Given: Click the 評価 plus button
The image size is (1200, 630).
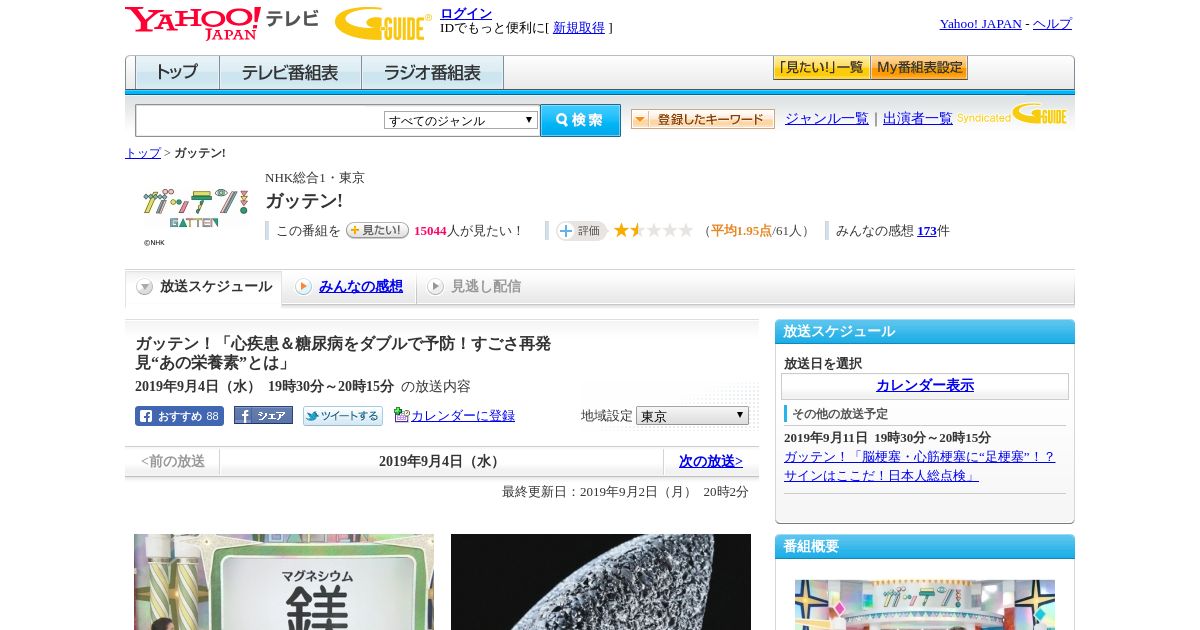Looking at the screenshot, I should click(582, 230).
